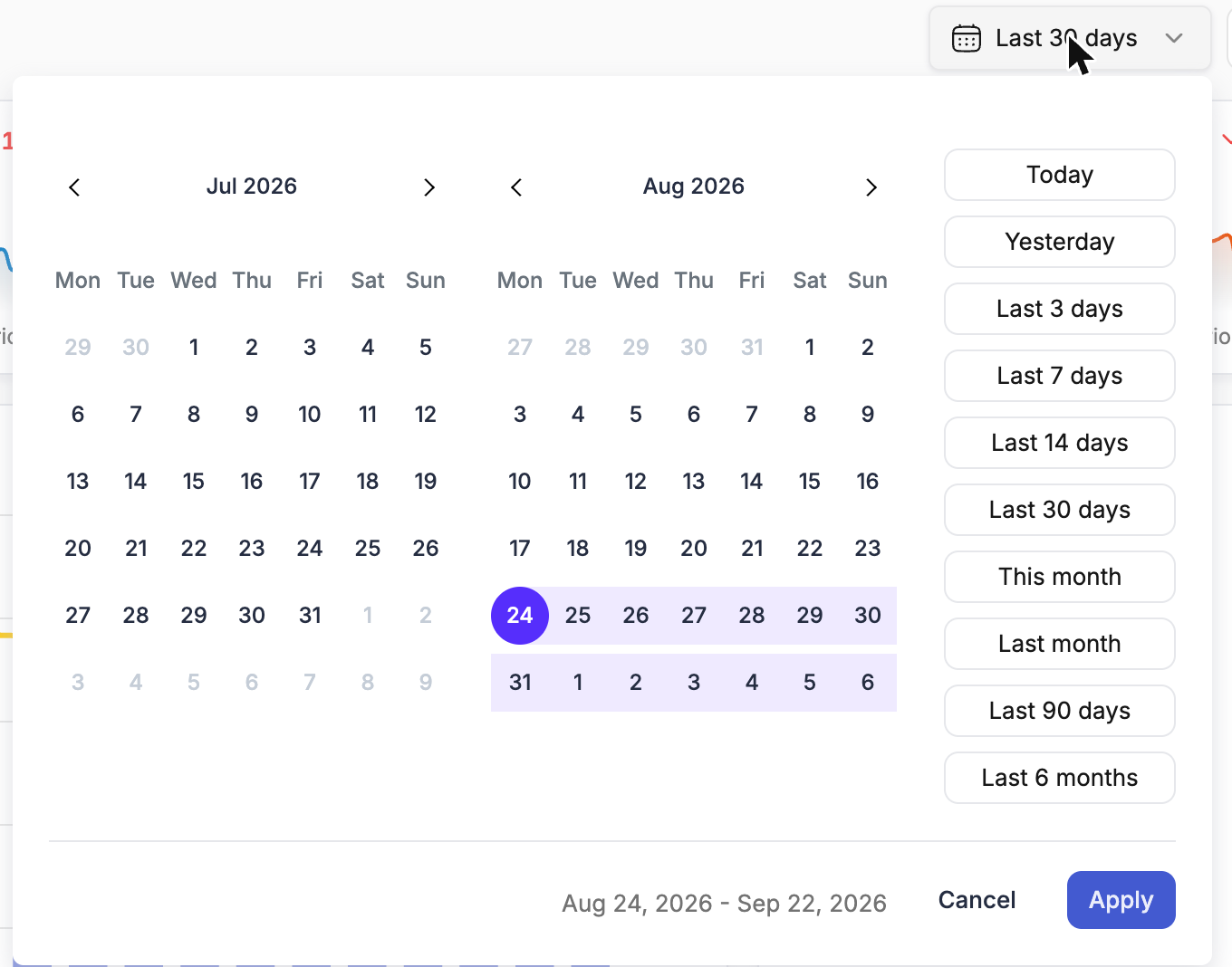Select July 26 in the calendar

426,548
